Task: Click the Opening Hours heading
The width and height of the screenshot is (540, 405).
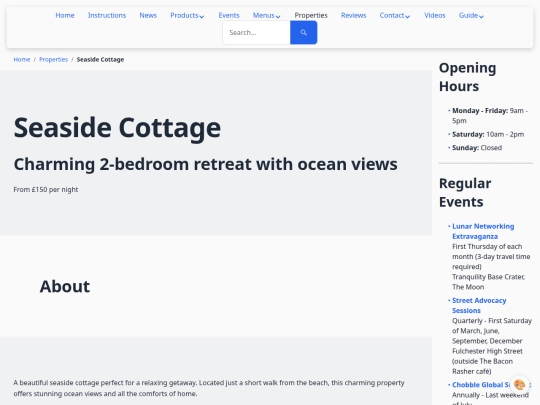Action: tap(467, 77)
